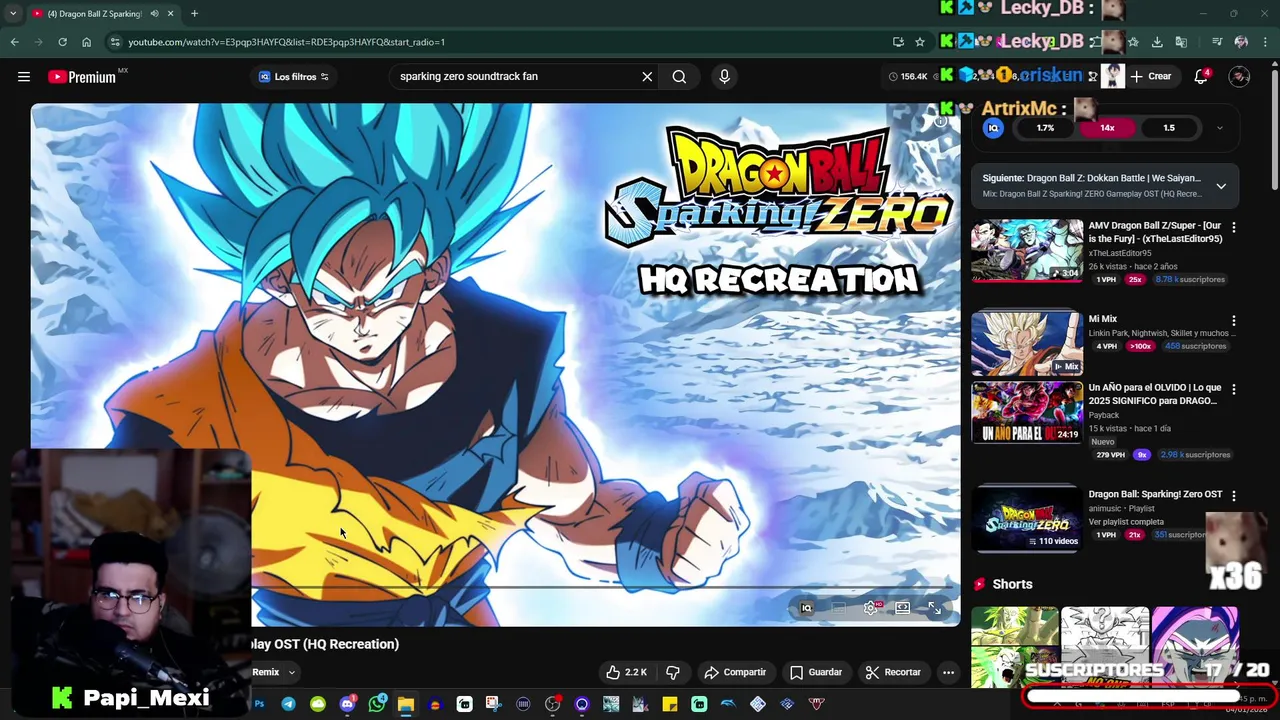
Task: Select the Dragon Ball Z Sparking tab
Action: click(92, 13)
